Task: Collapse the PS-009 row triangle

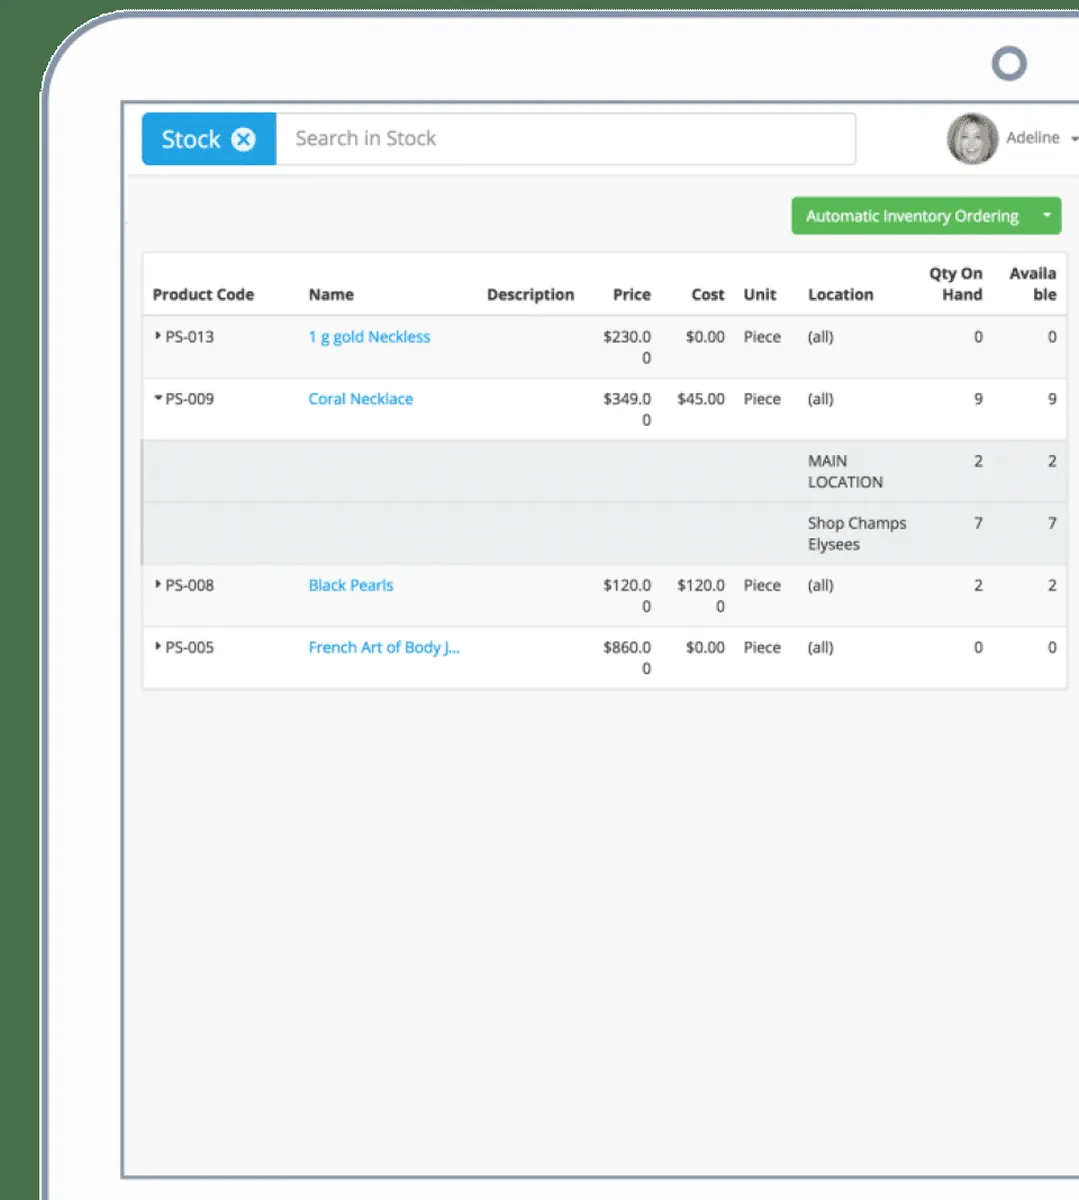Action: pyautogui.click(x=158, y=398)
